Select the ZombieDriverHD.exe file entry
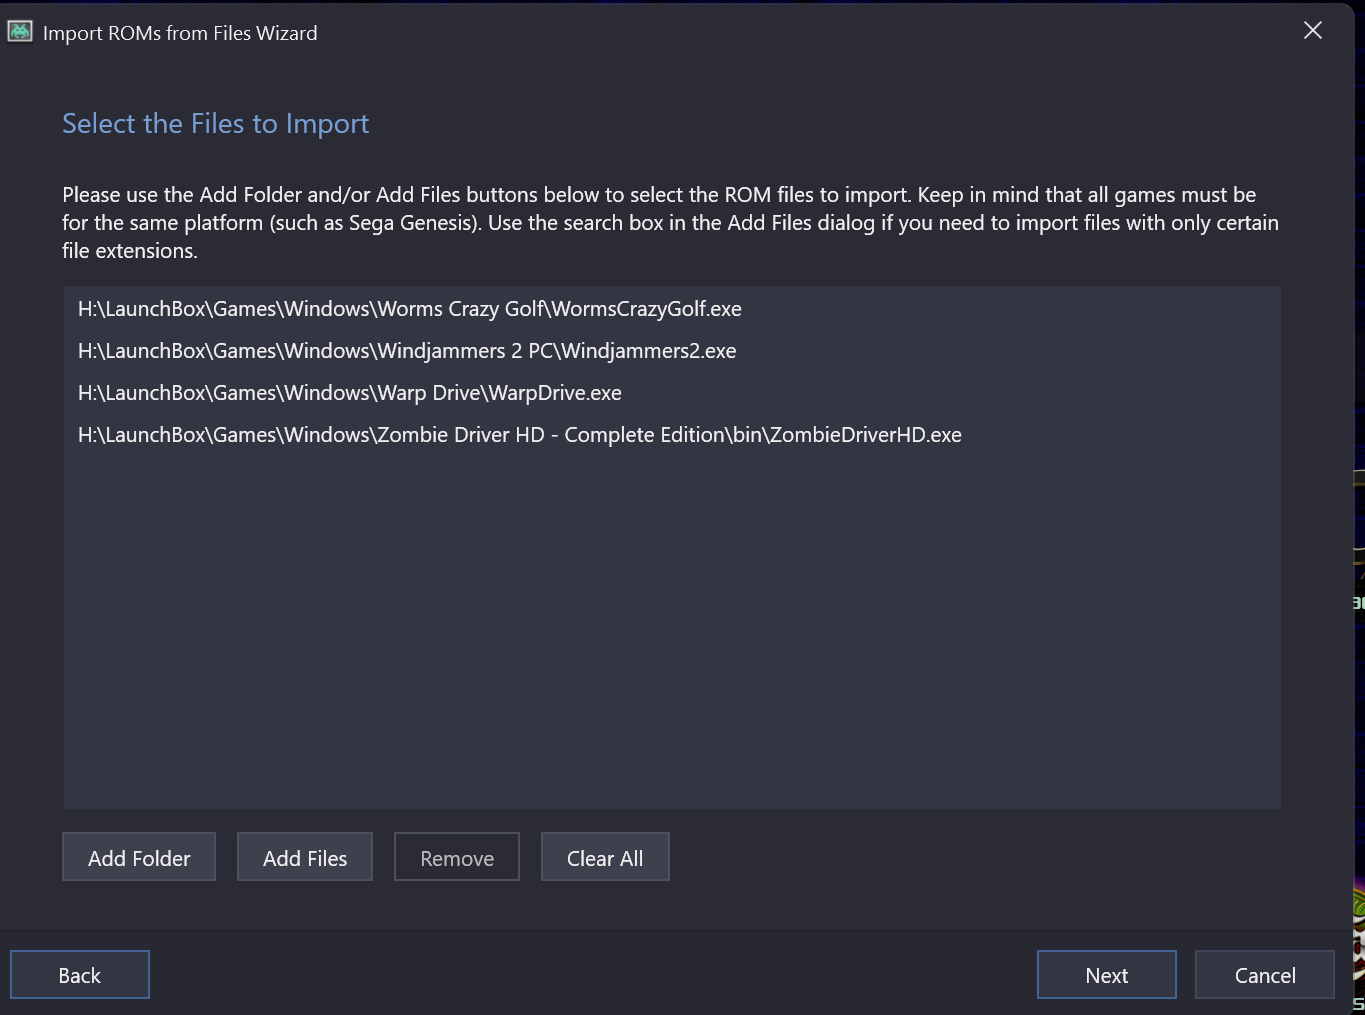Viewport: 1365px width, 1015px height. coord(672,435)
